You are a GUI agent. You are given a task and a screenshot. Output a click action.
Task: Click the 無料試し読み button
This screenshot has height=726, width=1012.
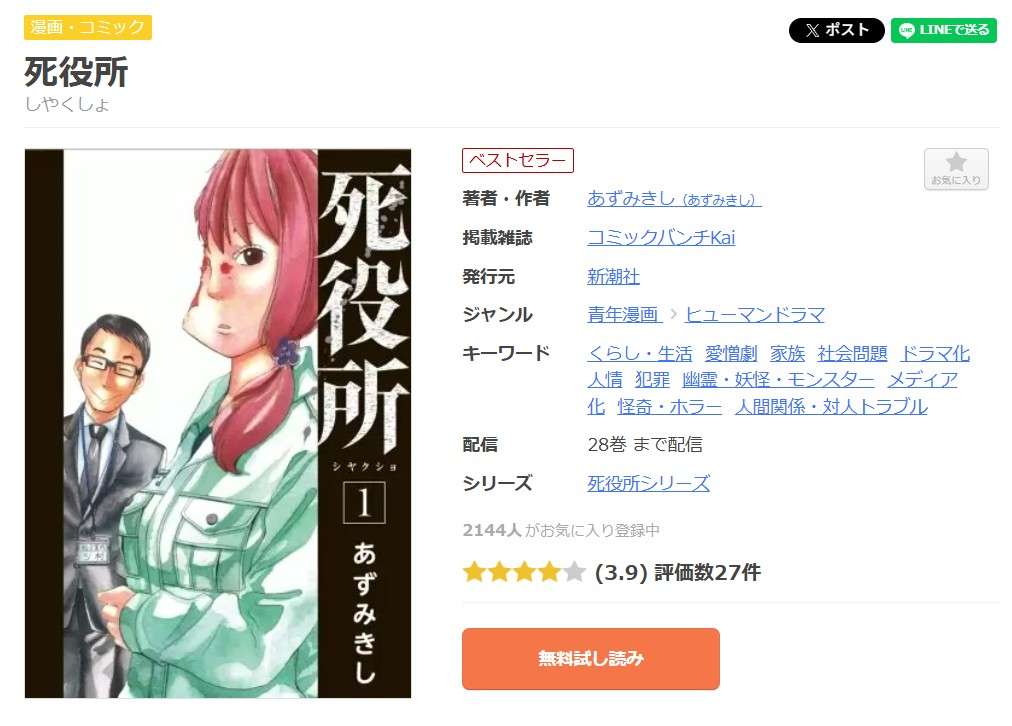coord(591,658)
